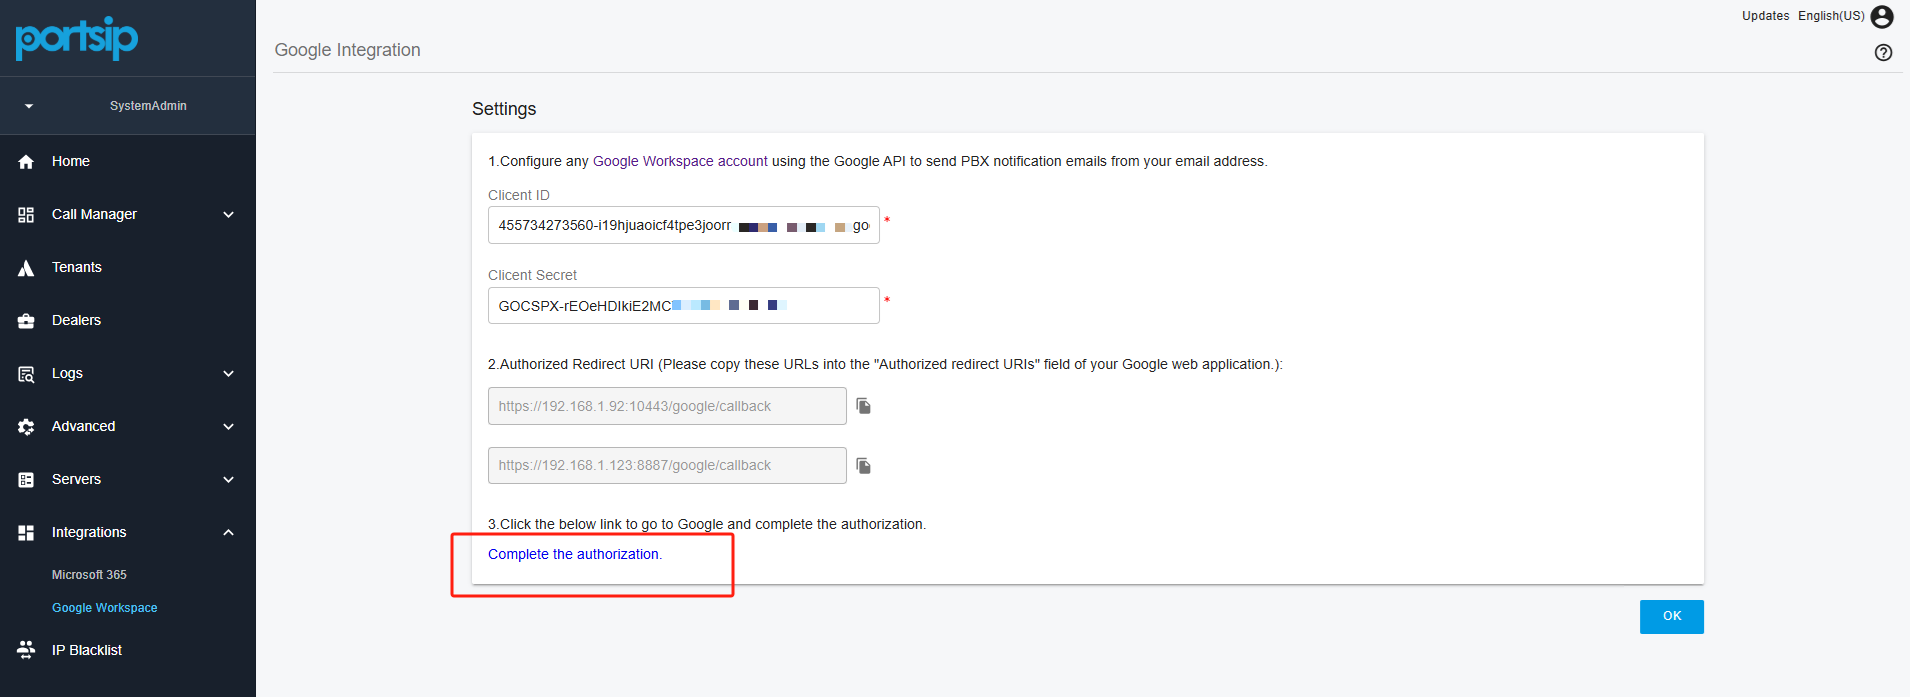
Task: Click the Tenants sidebar icon
Action: pyautogui.click(x=26, y=268)
